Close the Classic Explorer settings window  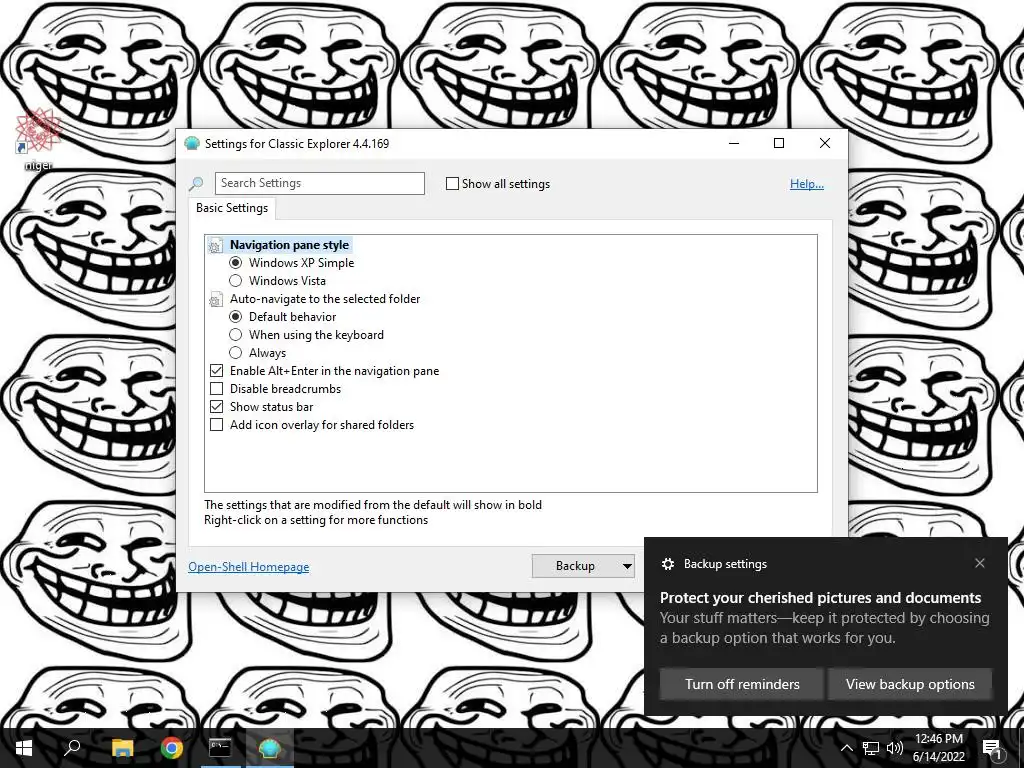825,143
